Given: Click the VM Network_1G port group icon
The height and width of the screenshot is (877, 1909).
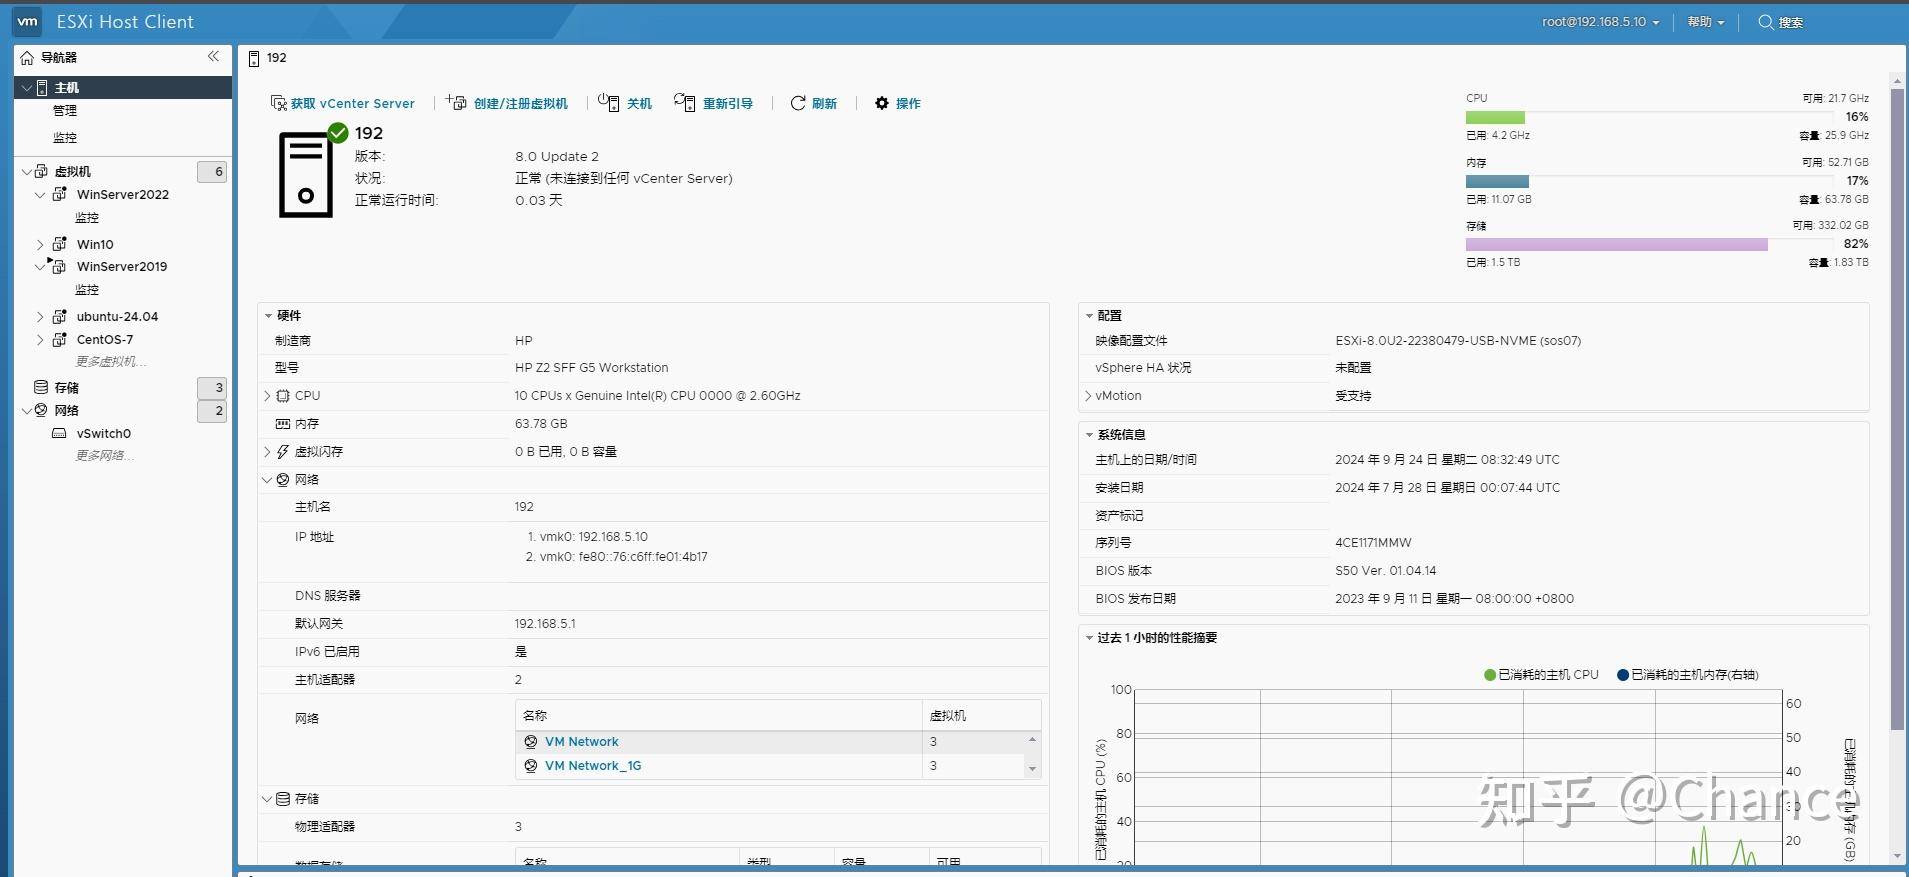Looking at the screenshot, I should pos(531,766).
